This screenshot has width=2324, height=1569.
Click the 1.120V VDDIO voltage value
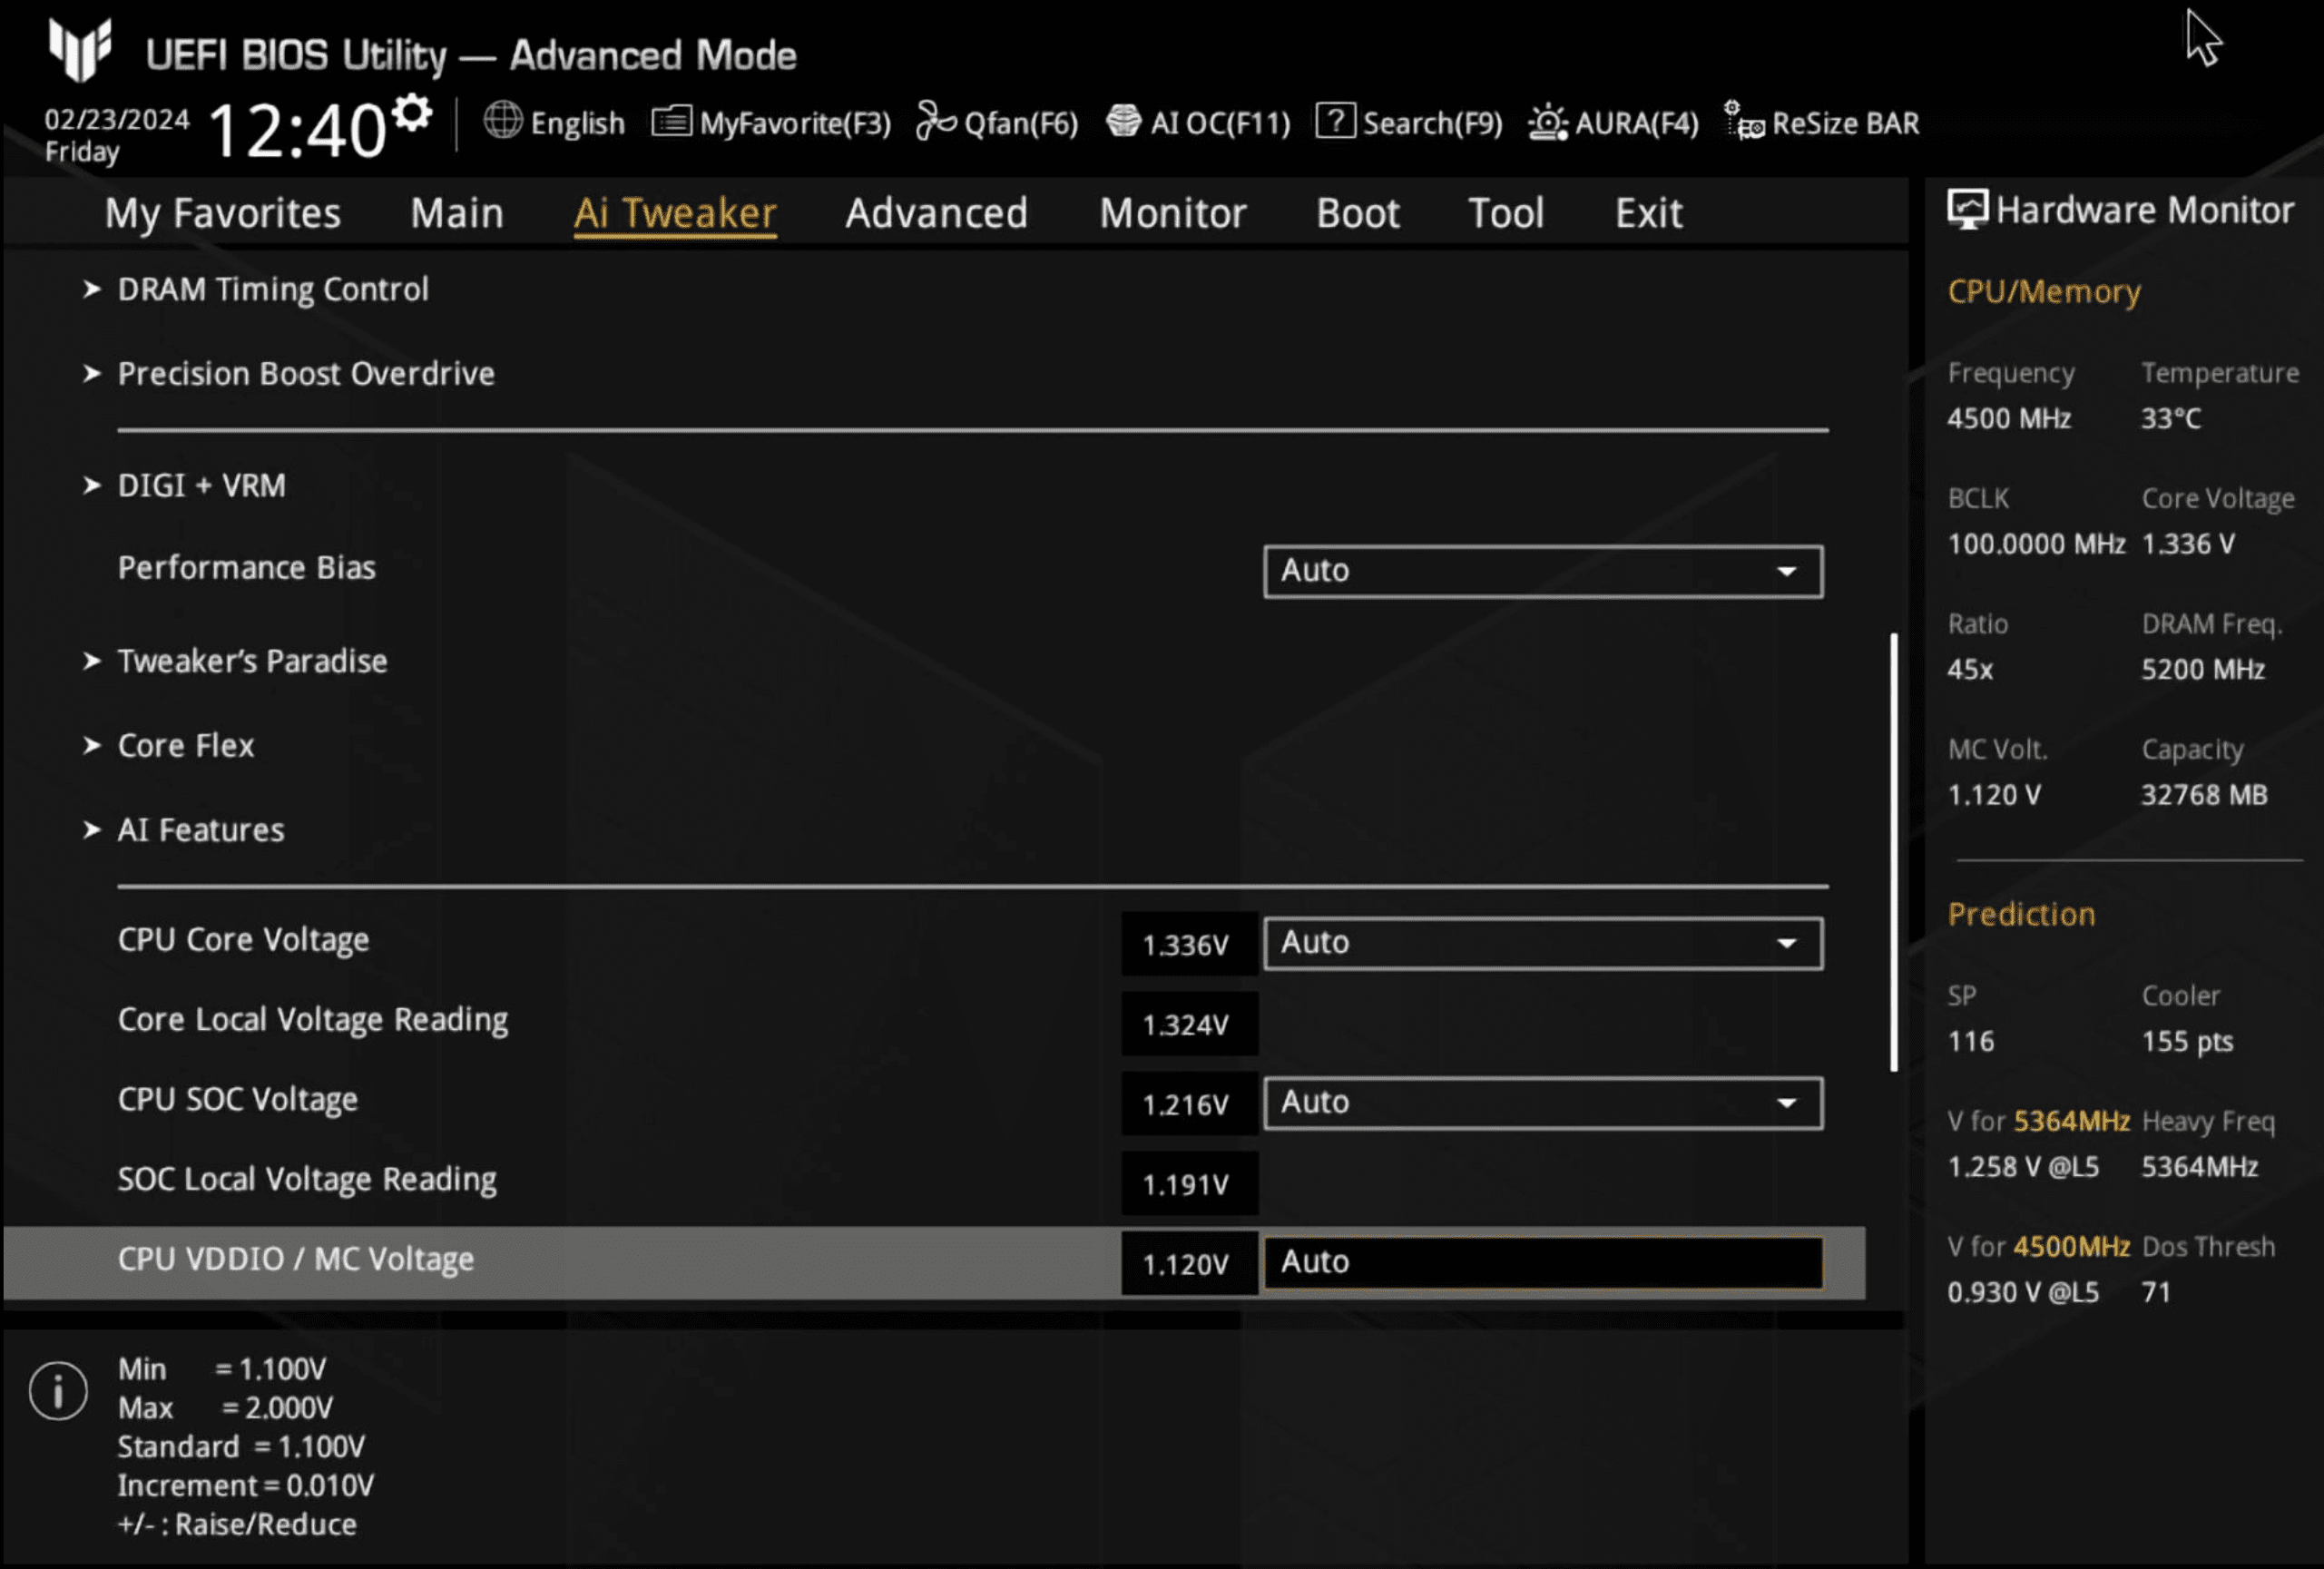tap(1189, 1264)
